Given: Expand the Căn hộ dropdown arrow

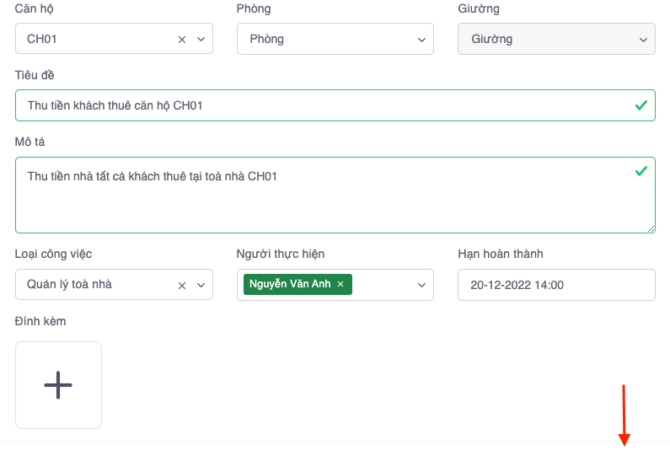Looking at the screenshot, I should pos(201,39).
